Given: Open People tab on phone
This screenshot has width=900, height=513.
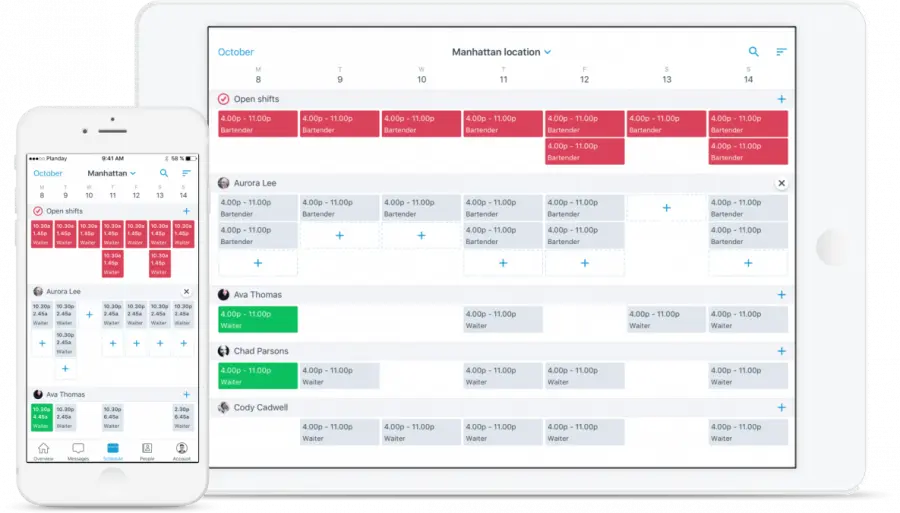Looking at the screenshot, I should point(147,451).
